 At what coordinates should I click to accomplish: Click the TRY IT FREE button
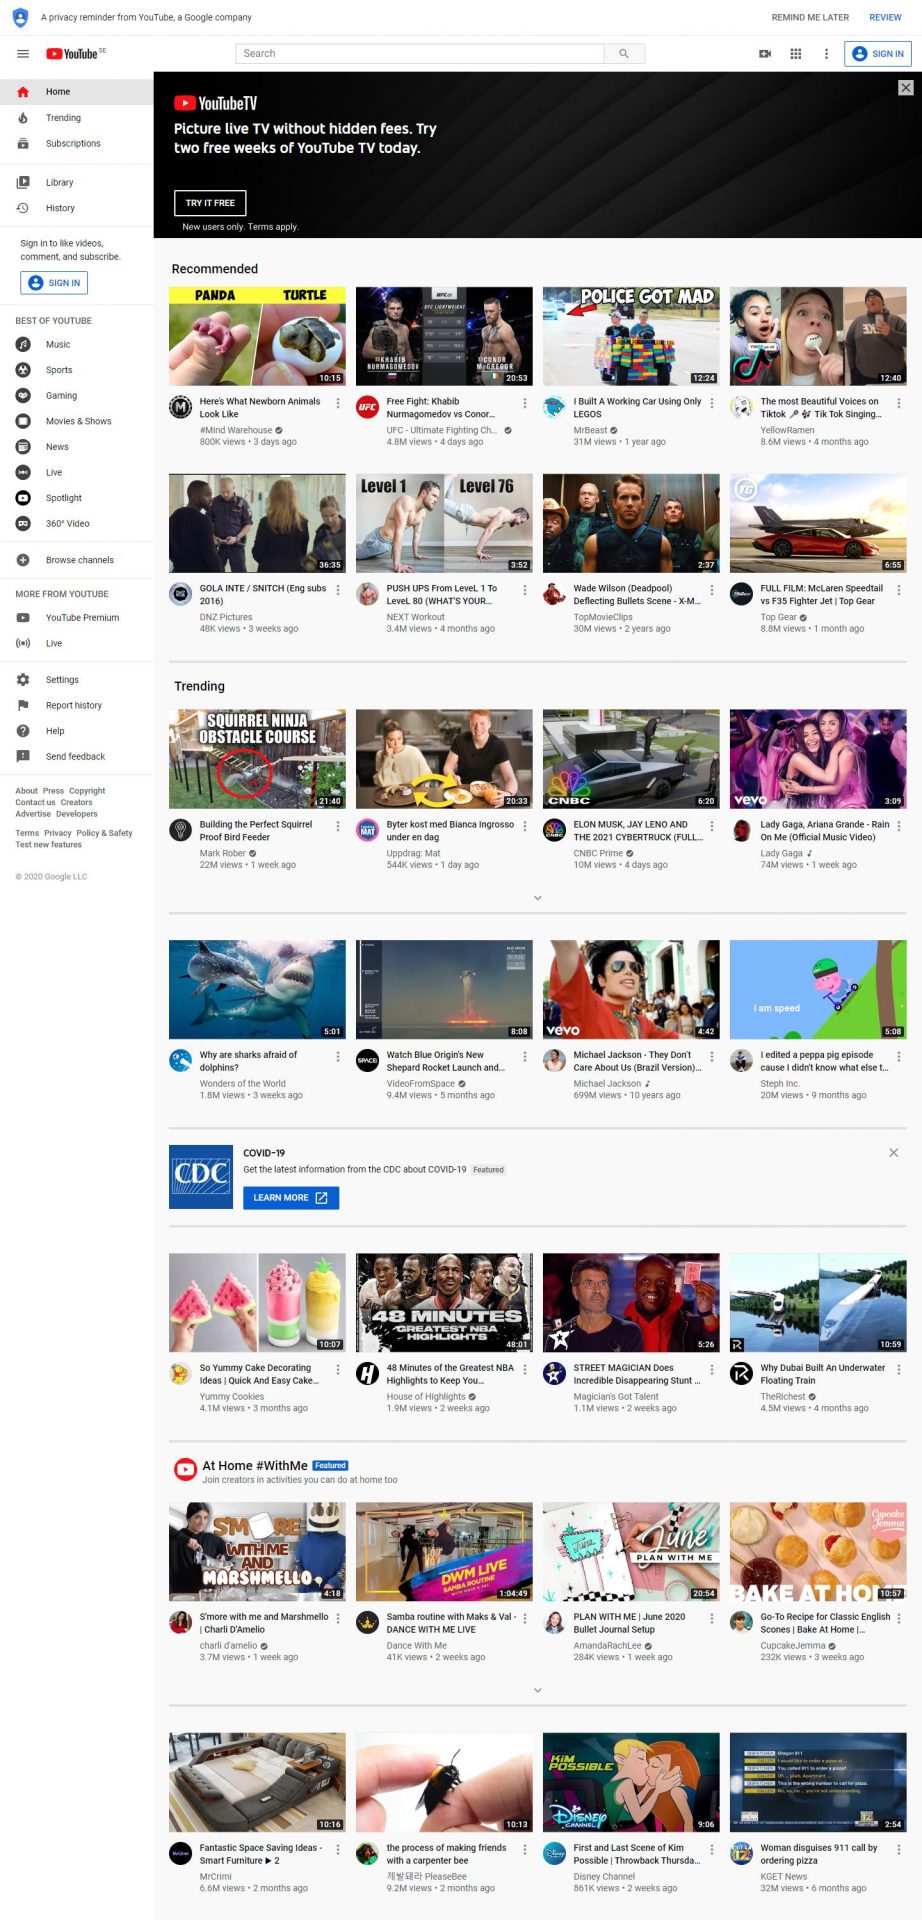[210, 203]
